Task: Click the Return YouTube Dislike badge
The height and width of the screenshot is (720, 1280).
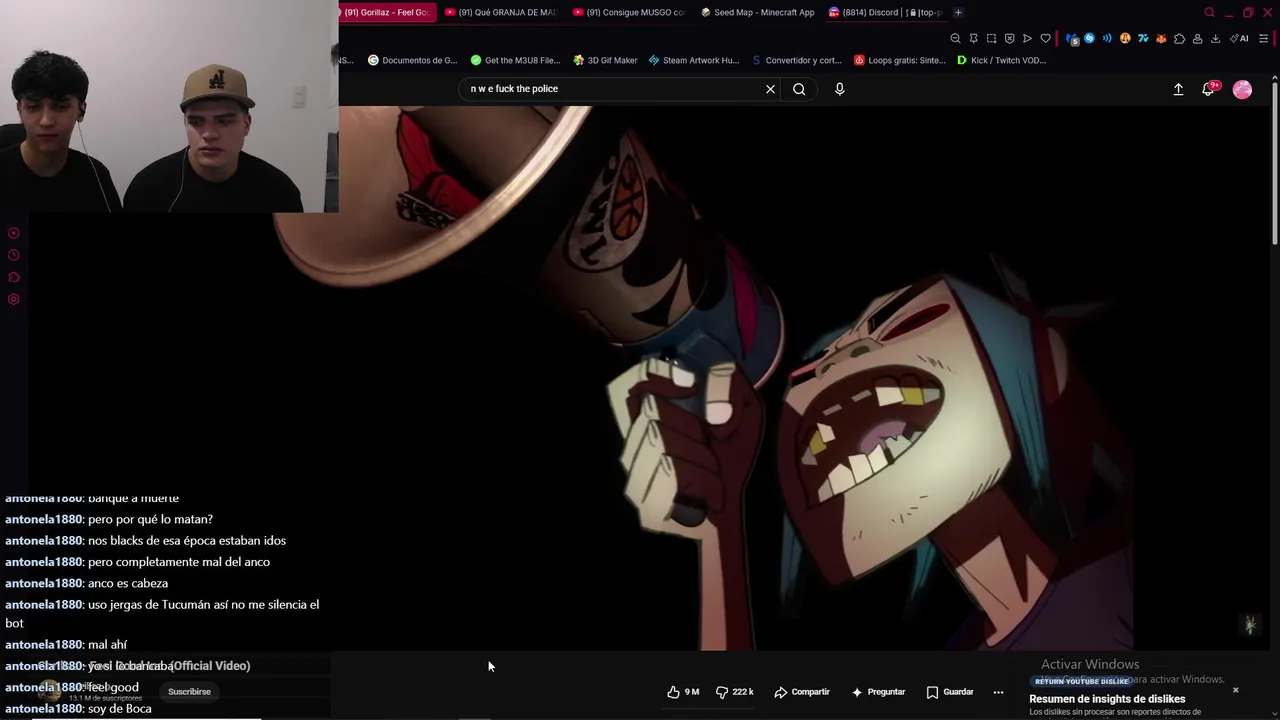Action: point(1081,681)
